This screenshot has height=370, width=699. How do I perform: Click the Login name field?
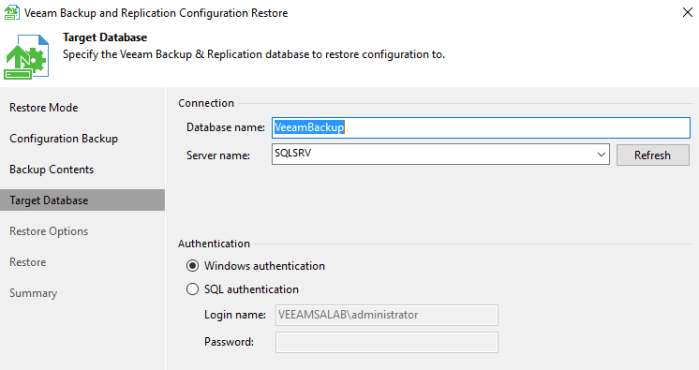pos(387,315)
